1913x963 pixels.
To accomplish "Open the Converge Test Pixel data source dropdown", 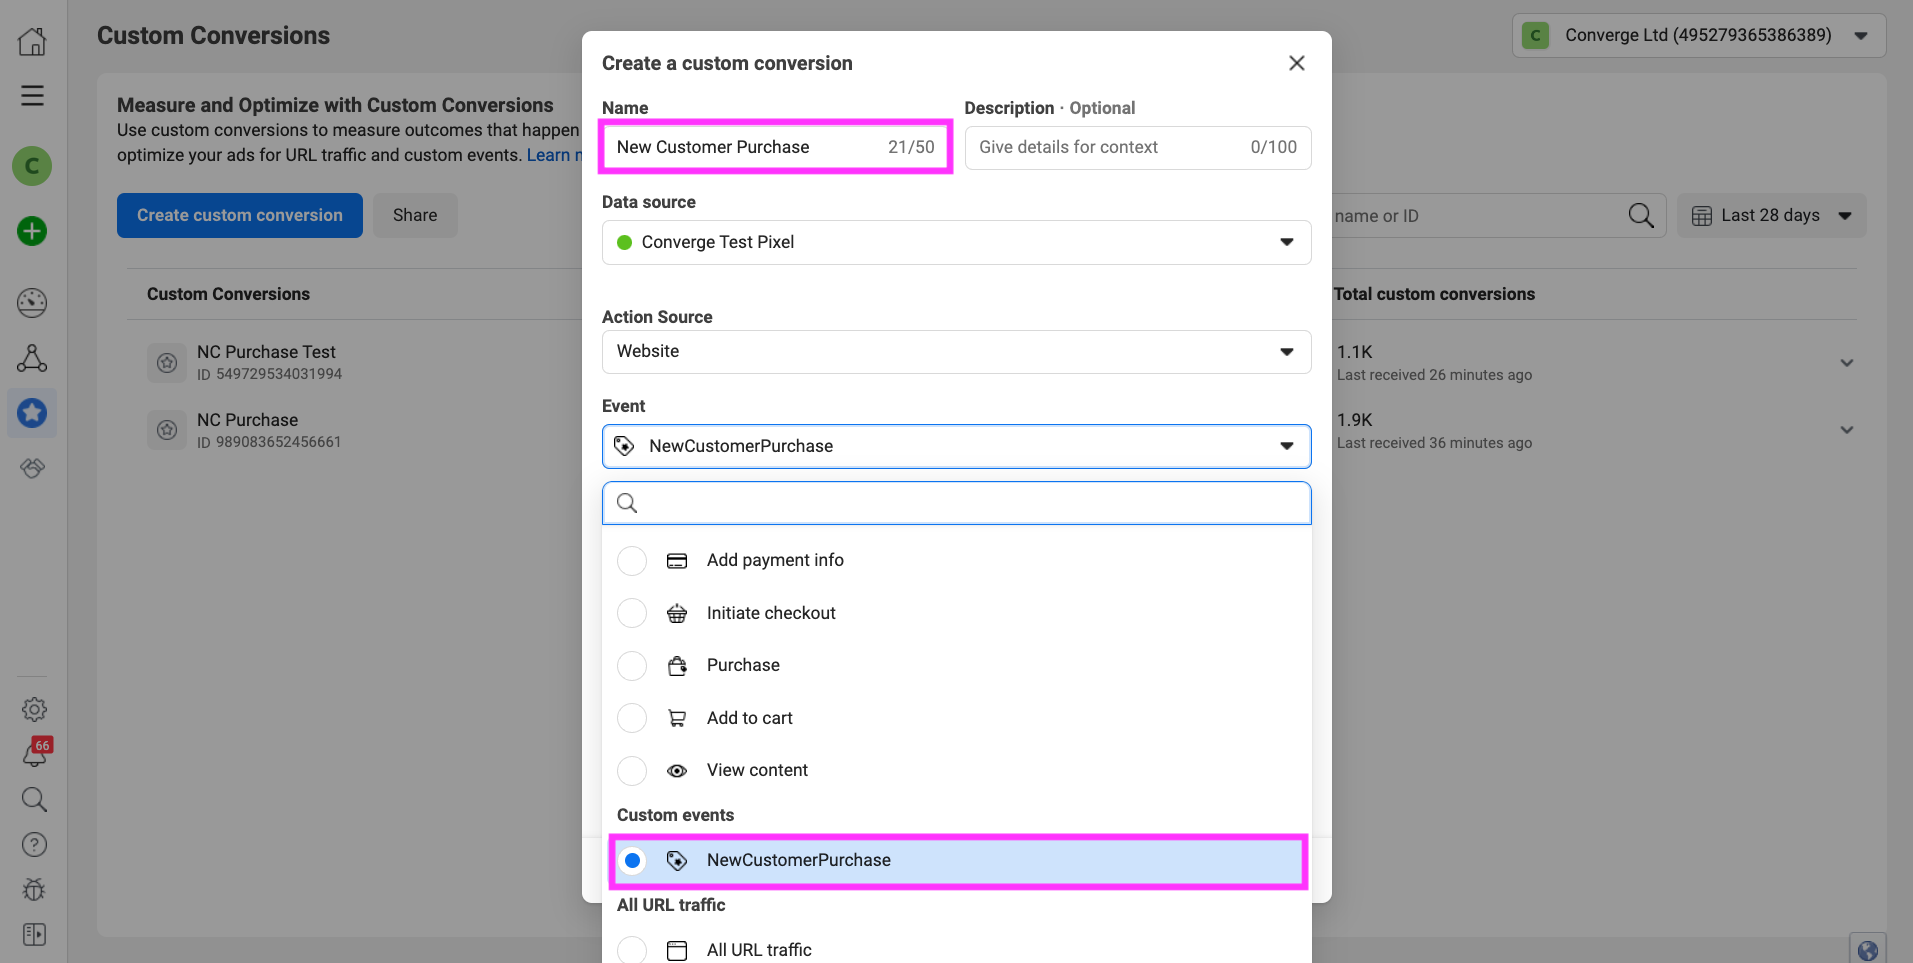I will click(x=956, y=242).
